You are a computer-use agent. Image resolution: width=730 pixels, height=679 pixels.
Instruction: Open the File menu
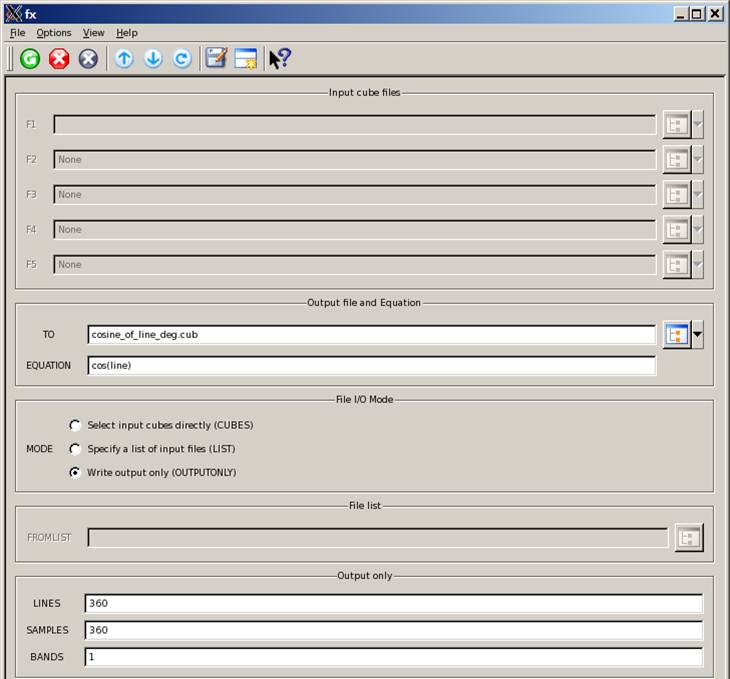click(x=17, y=33)
